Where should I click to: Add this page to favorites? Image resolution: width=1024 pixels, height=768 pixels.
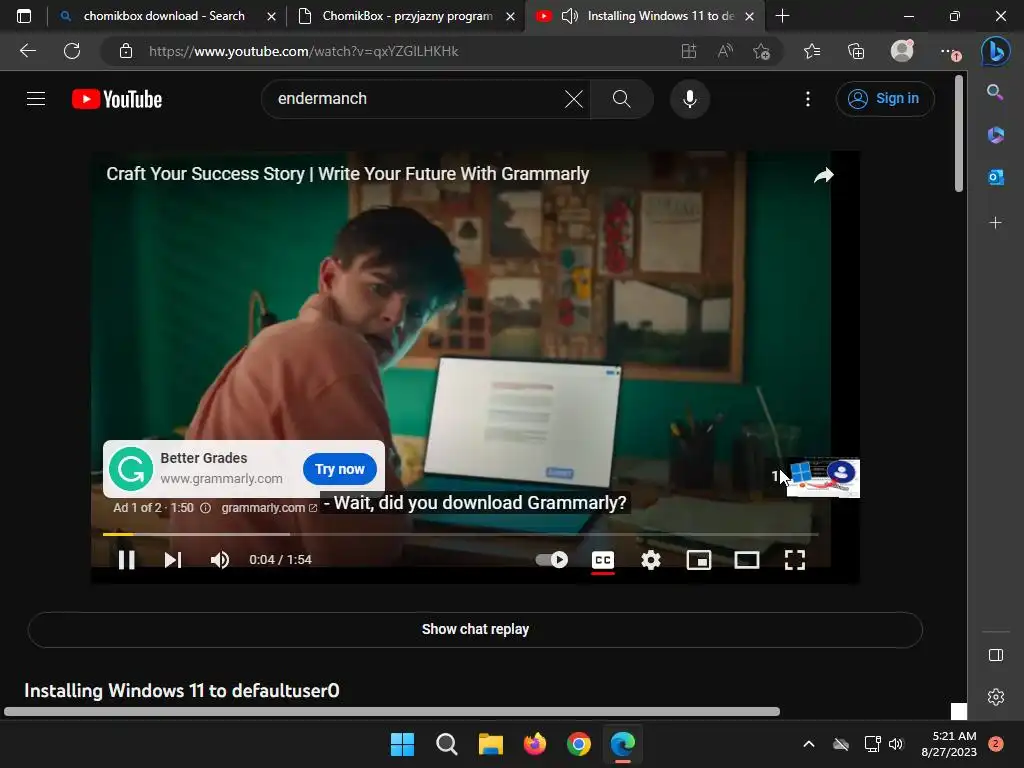761,51
